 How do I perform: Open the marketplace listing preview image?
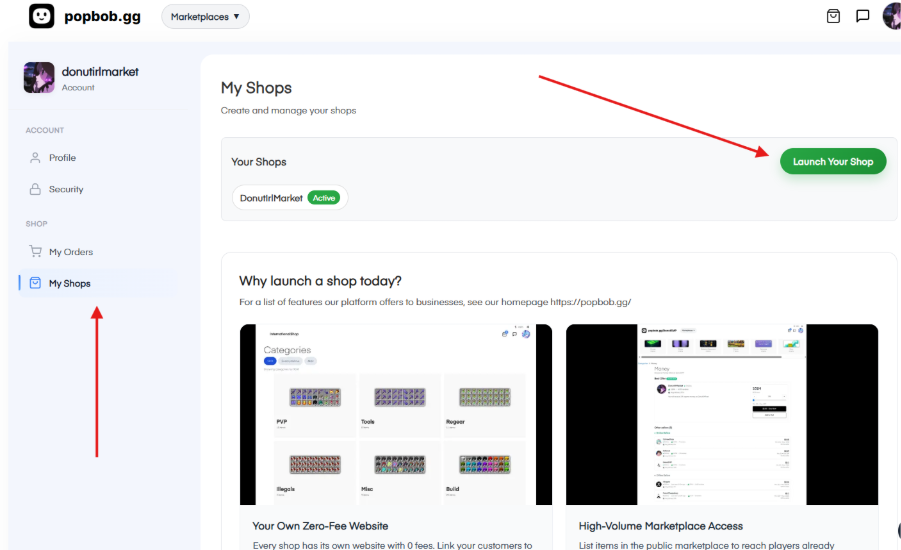(x=721, y=414)
